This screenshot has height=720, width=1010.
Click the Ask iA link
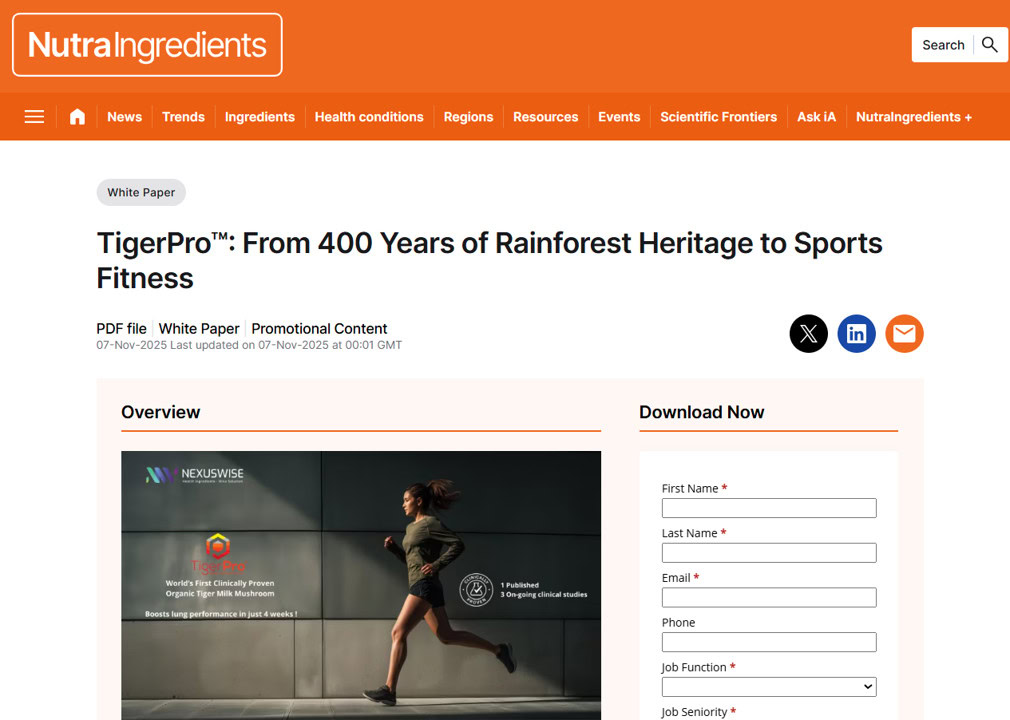[x=816, y=117]
